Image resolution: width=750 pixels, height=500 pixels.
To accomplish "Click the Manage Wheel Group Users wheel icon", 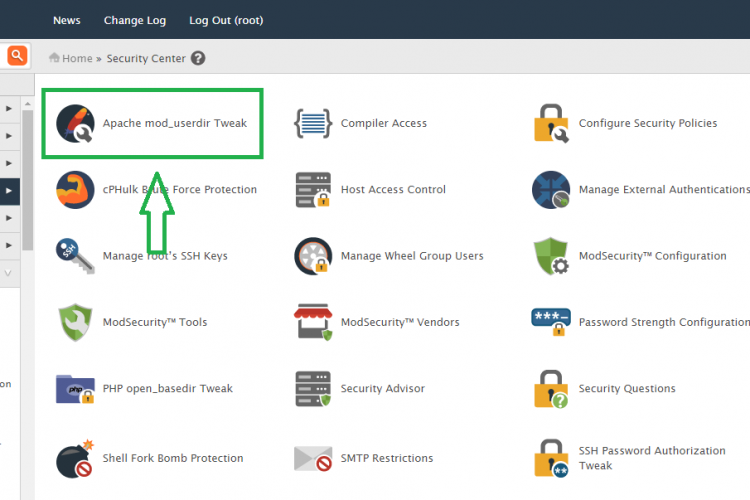I will click(x=313, y=256).
